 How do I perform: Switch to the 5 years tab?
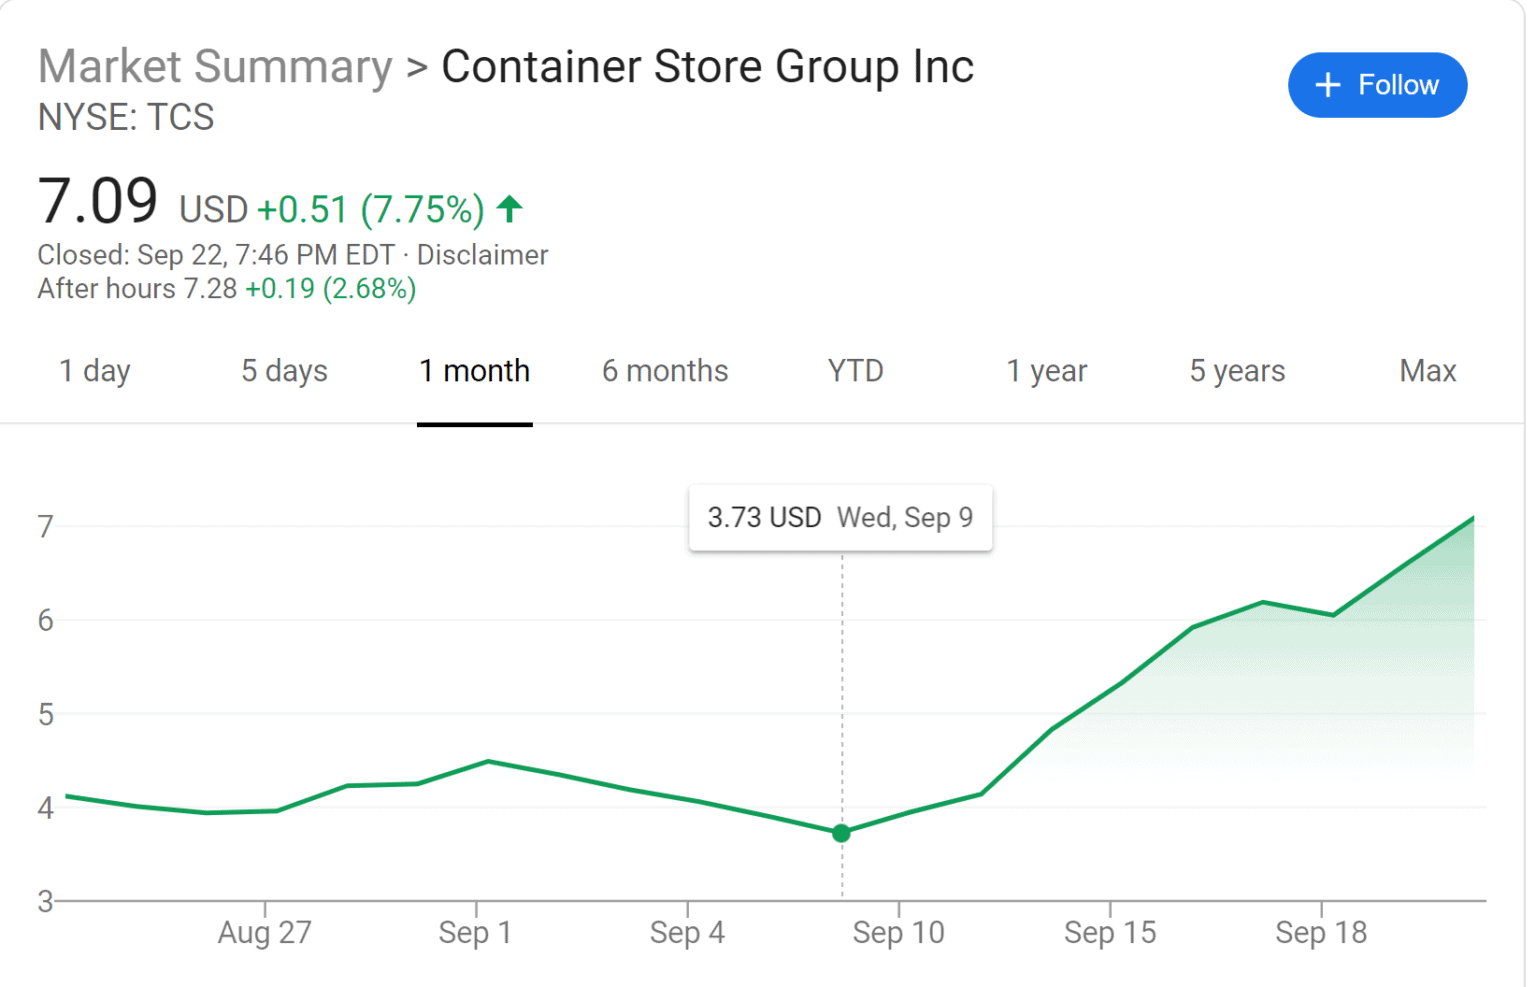coord(1237,371)
